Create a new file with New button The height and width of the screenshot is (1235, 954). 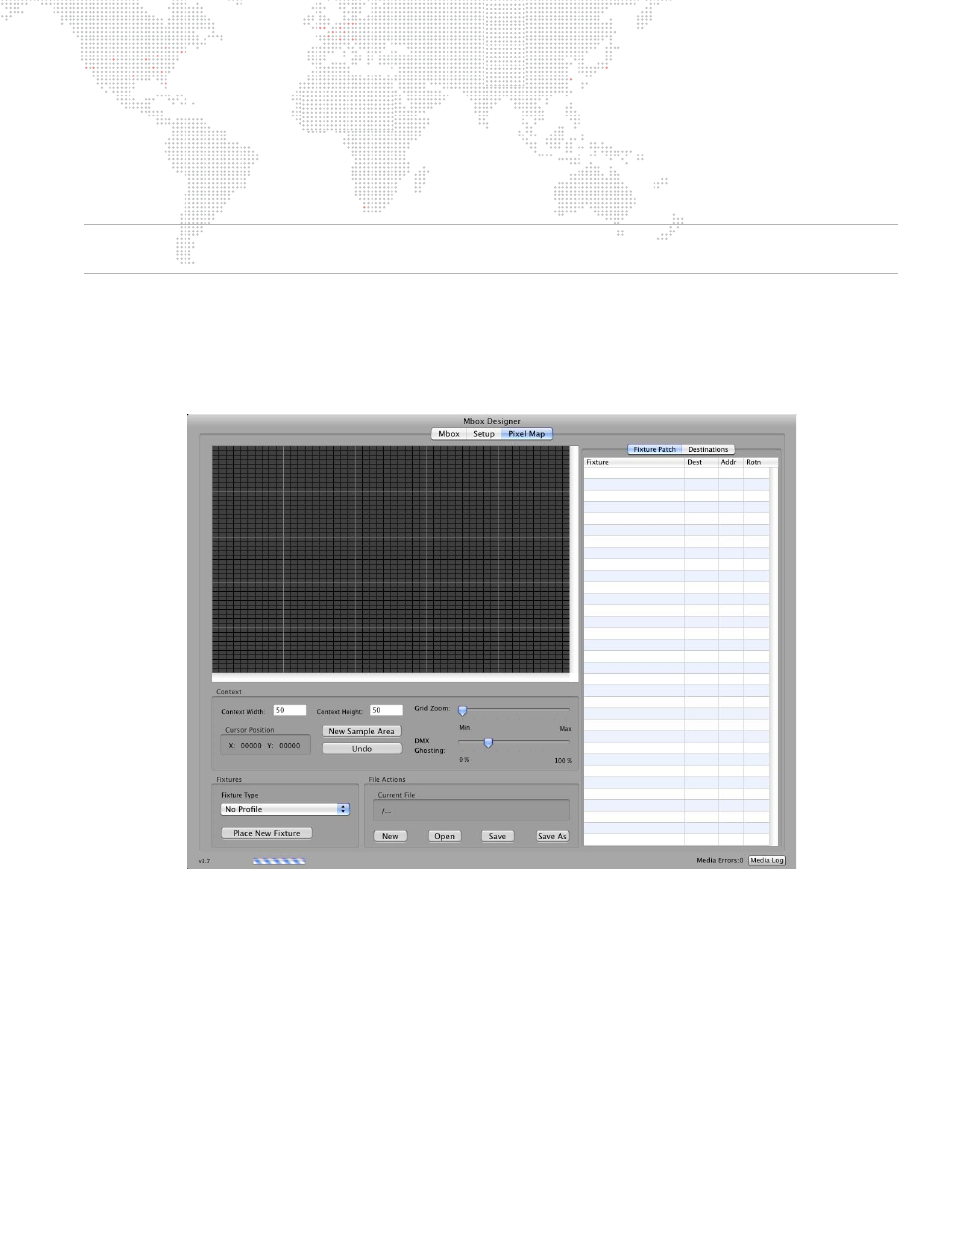coord(390,836)
